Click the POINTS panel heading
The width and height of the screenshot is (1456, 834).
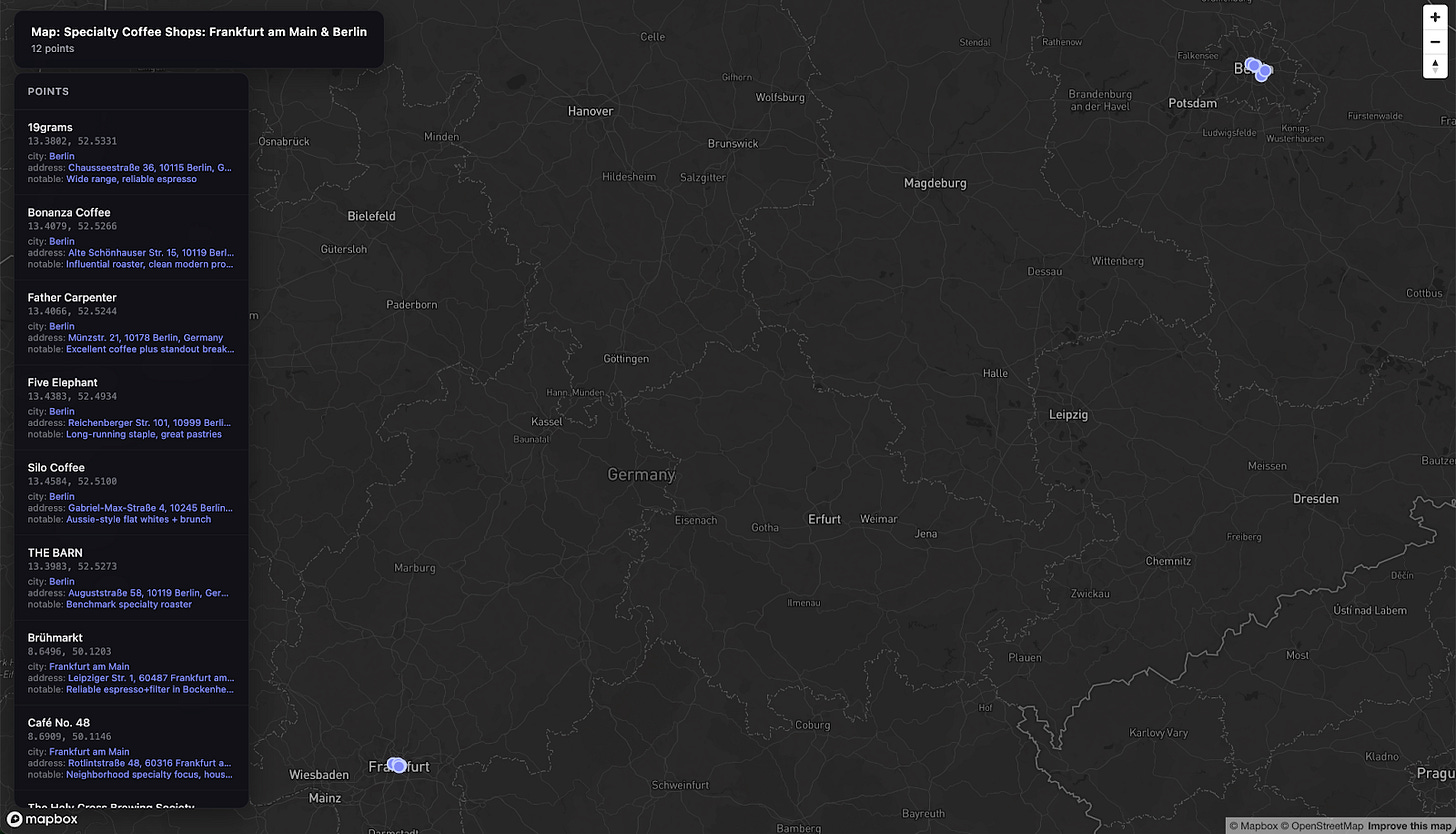click(48, 91)
